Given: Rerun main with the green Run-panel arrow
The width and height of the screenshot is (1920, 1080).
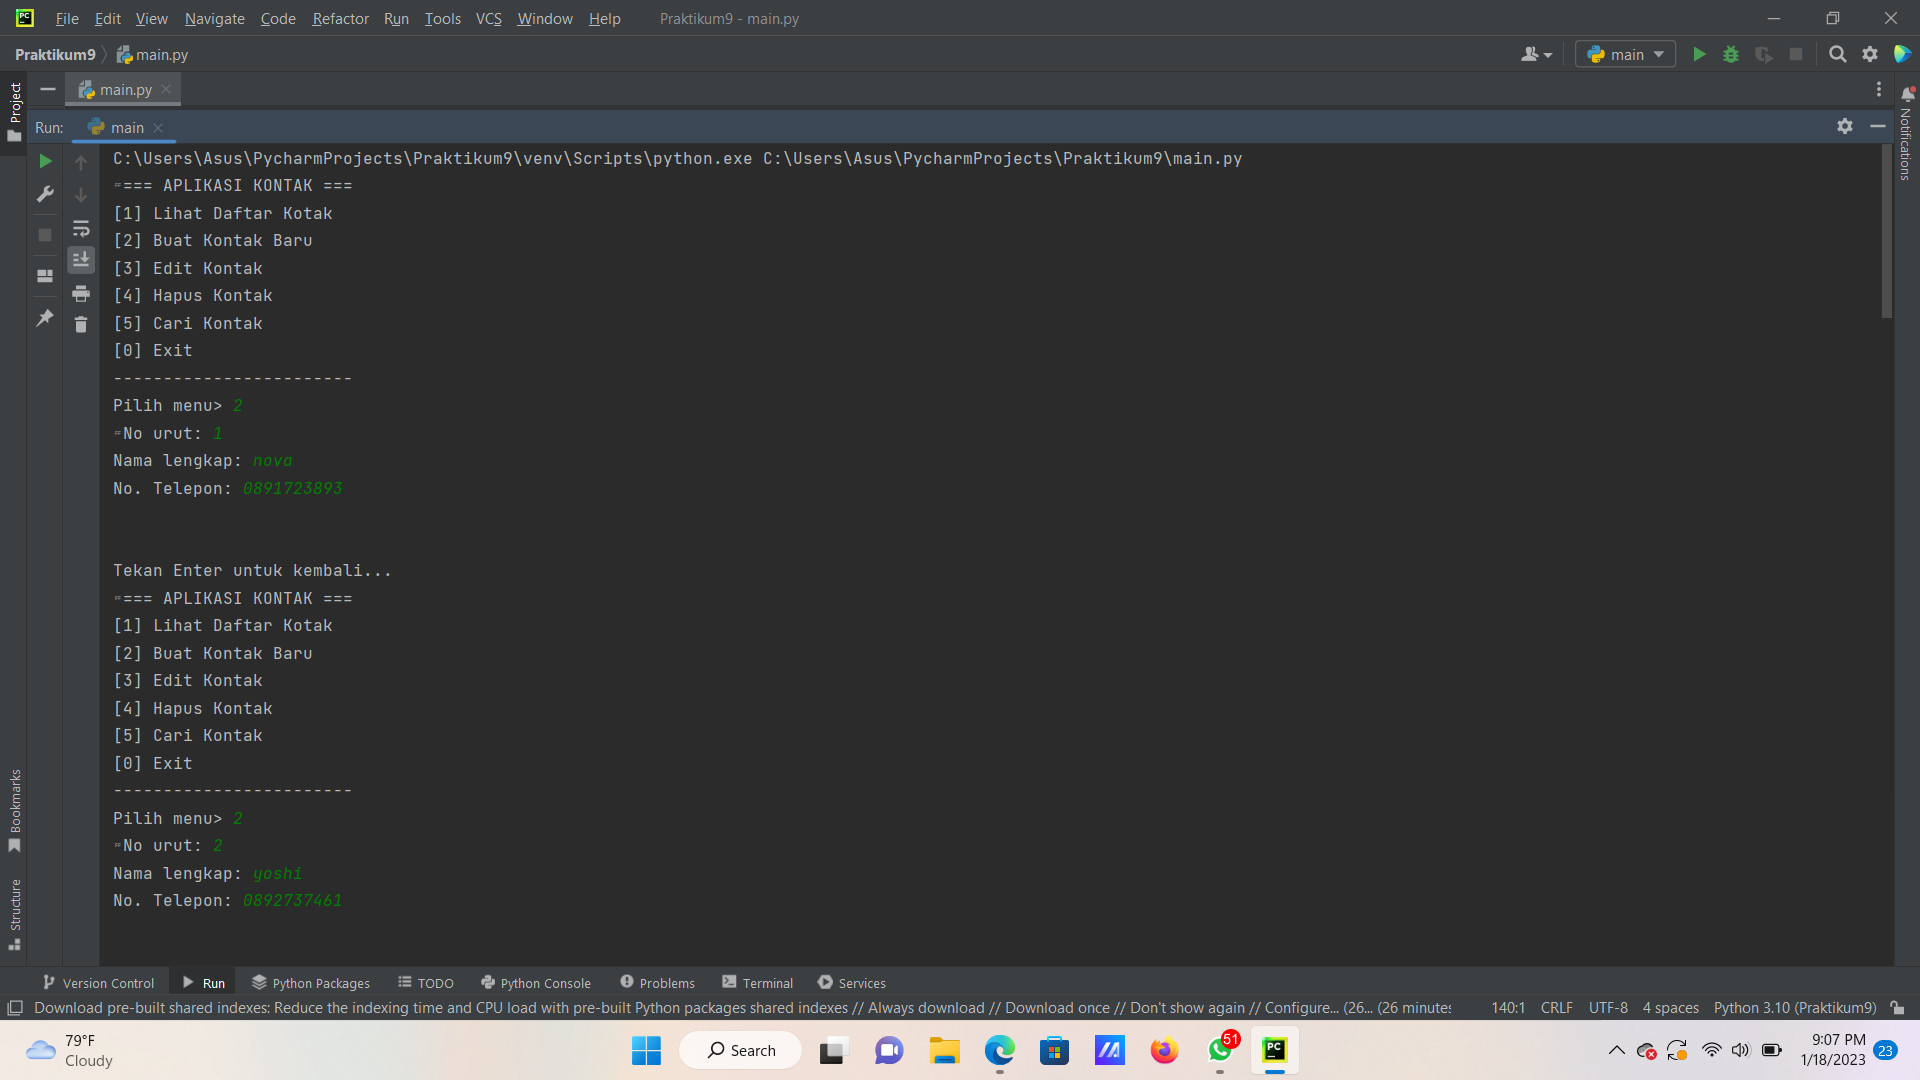Looking at the screenshot, I should click(x=45, y=161).
